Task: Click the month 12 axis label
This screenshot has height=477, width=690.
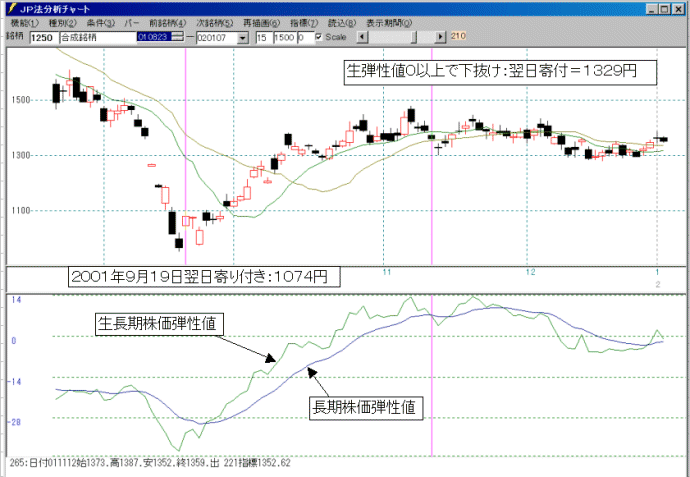Action: 531,272
